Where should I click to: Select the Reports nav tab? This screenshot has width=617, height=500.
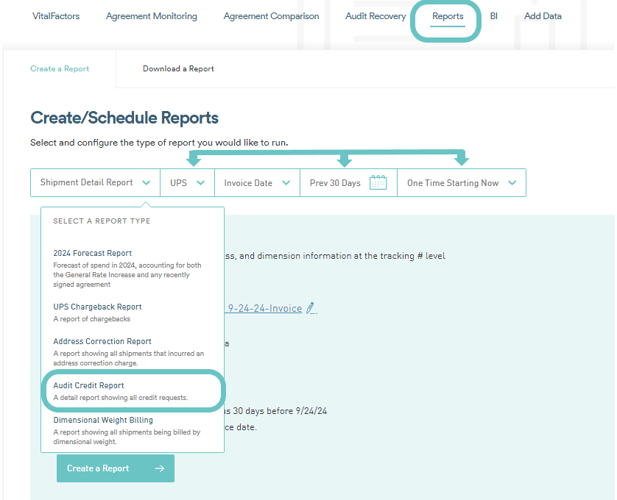[x=447, y=16]
